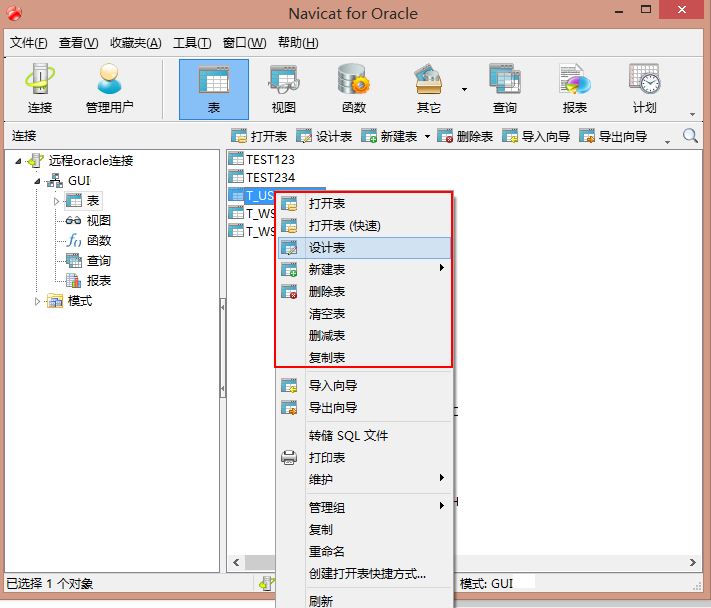Choose 打印表 in the context menu
The image size is (711, 608).
pyautogui.click(x=364, y=457)
